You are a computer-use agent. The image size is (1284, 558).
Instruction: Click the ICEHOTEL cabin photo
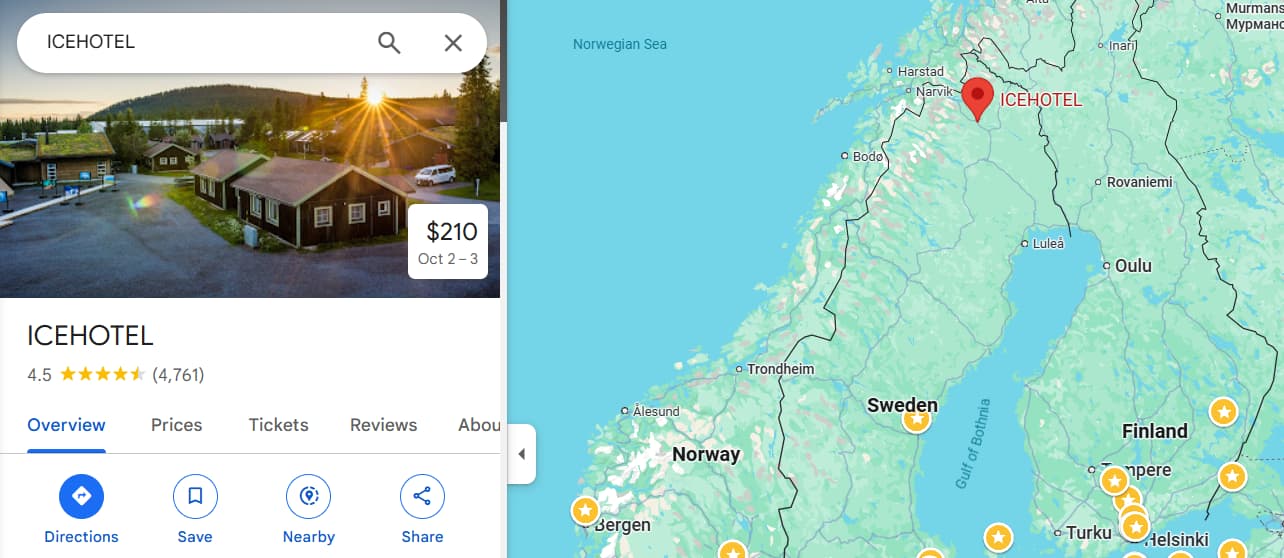point(250,180)
